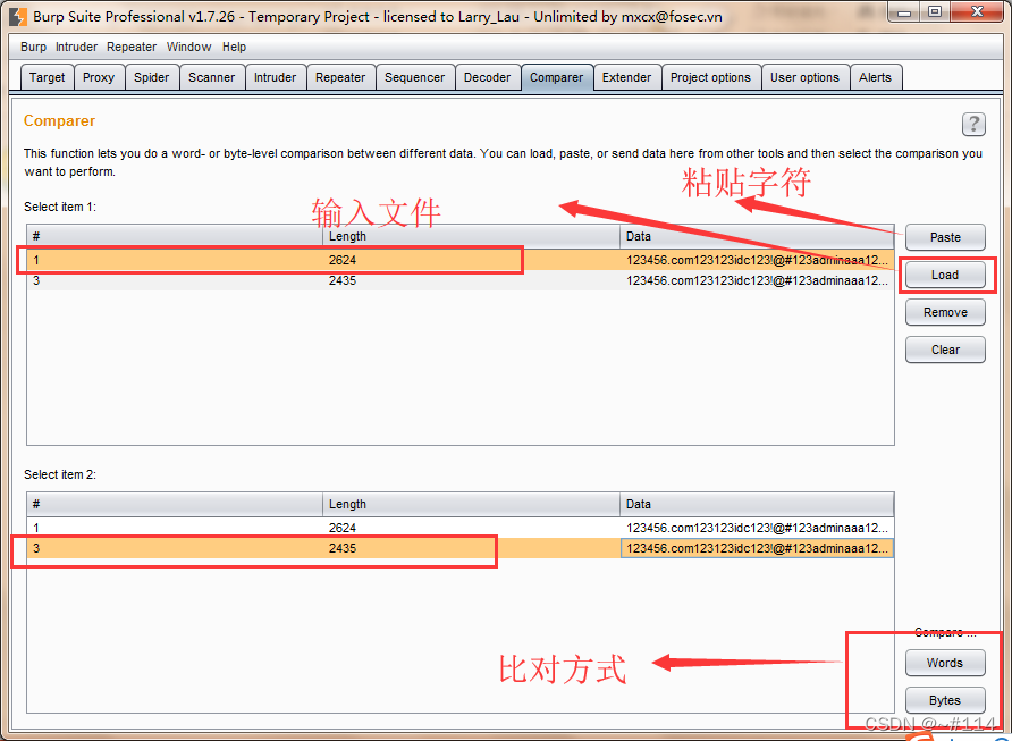Click highlighted Data cell of row 3 in item 2 table
The width and height of the screenshot is (1012, 741).
[757, 549]
